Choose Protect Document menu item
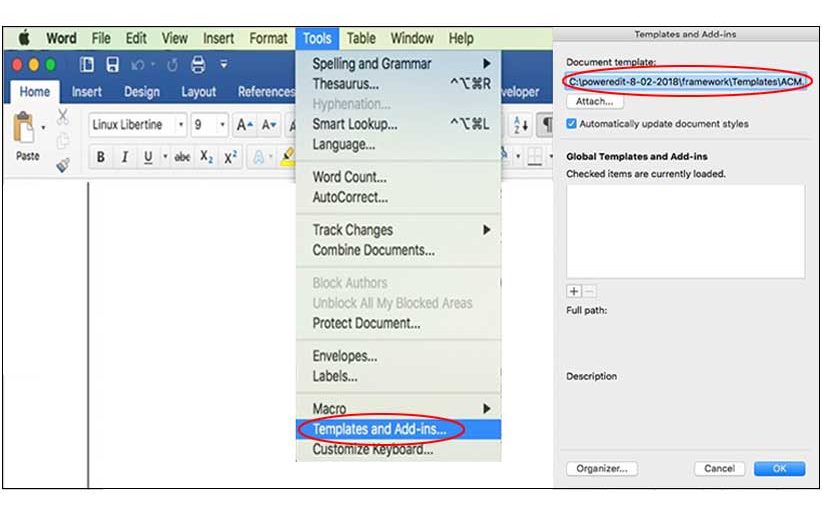This screenshot has height=514, width=822. [398, 323]
